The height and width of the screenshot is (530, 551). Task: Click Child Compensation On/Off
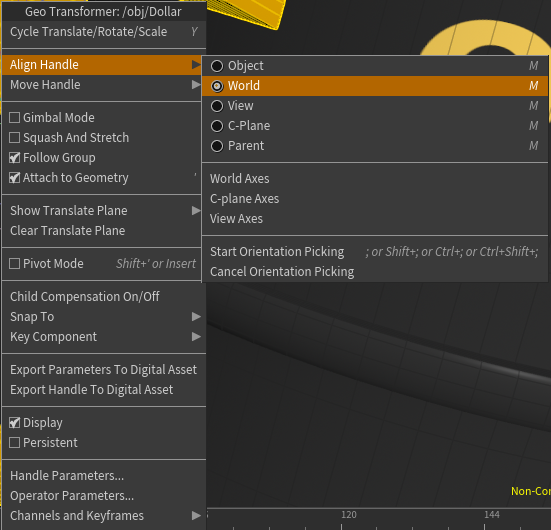click(104, 297)
